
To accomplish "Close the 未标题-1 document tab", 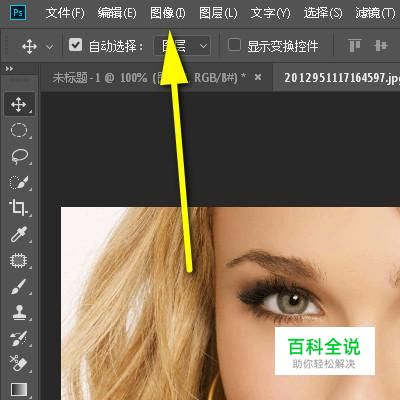I will pos(258,77).
